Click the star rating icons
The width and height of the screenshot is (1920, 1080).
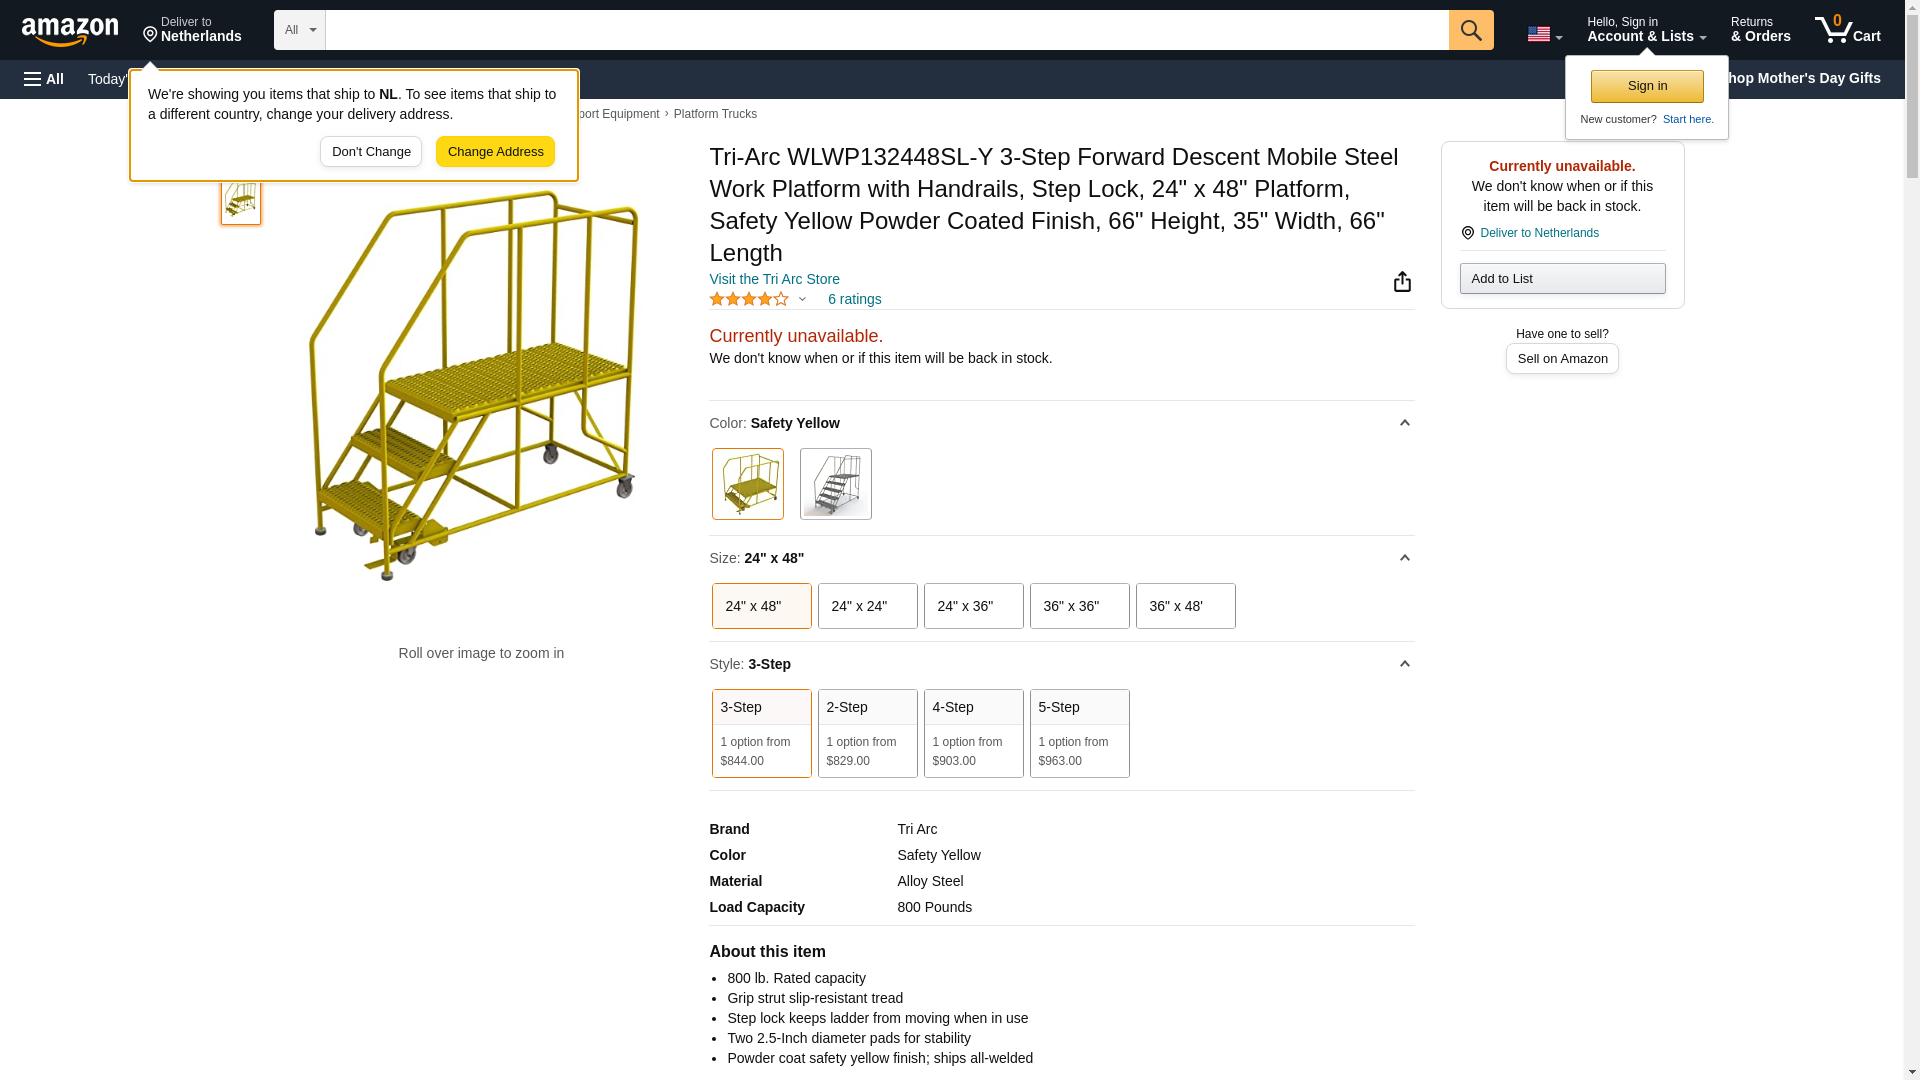[x=749, y=299]
